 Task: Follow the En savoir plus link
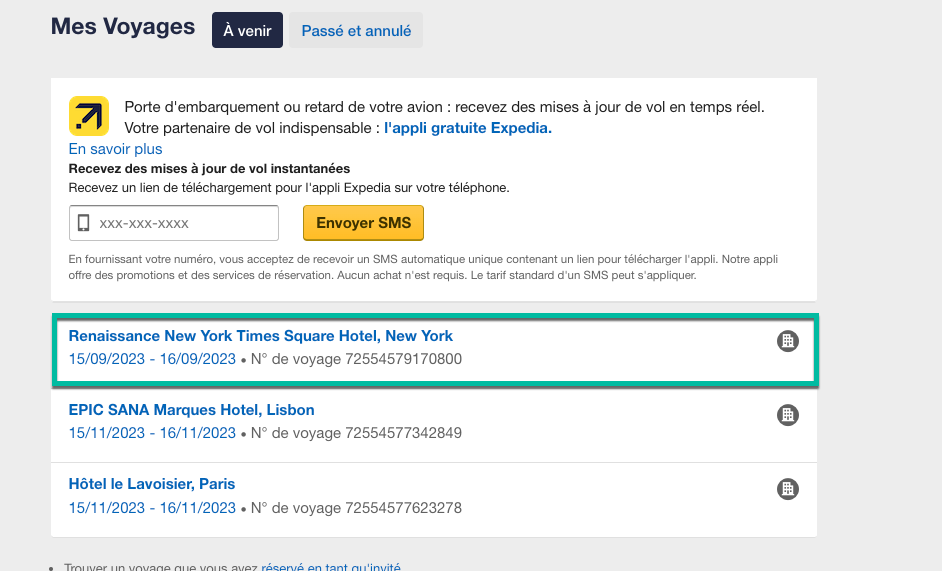(115, 149)
